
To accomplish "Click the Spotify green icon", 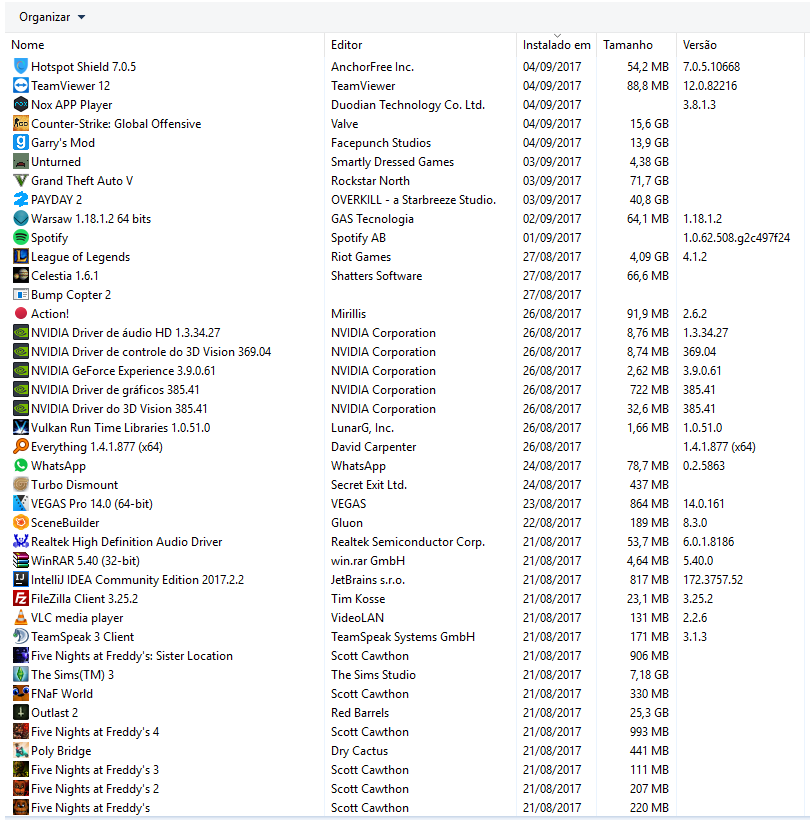I will point(20,237).
